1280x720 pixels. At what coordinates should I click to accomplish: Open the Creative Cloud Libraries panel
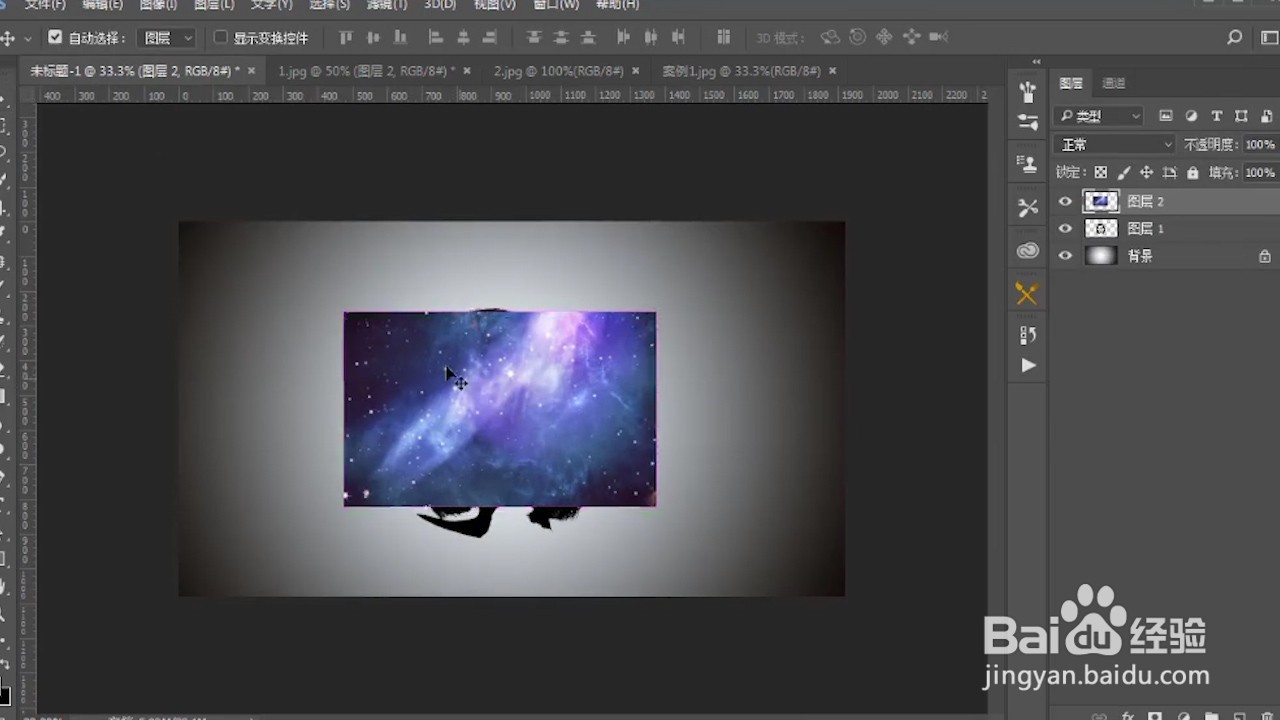[1027, 251]
